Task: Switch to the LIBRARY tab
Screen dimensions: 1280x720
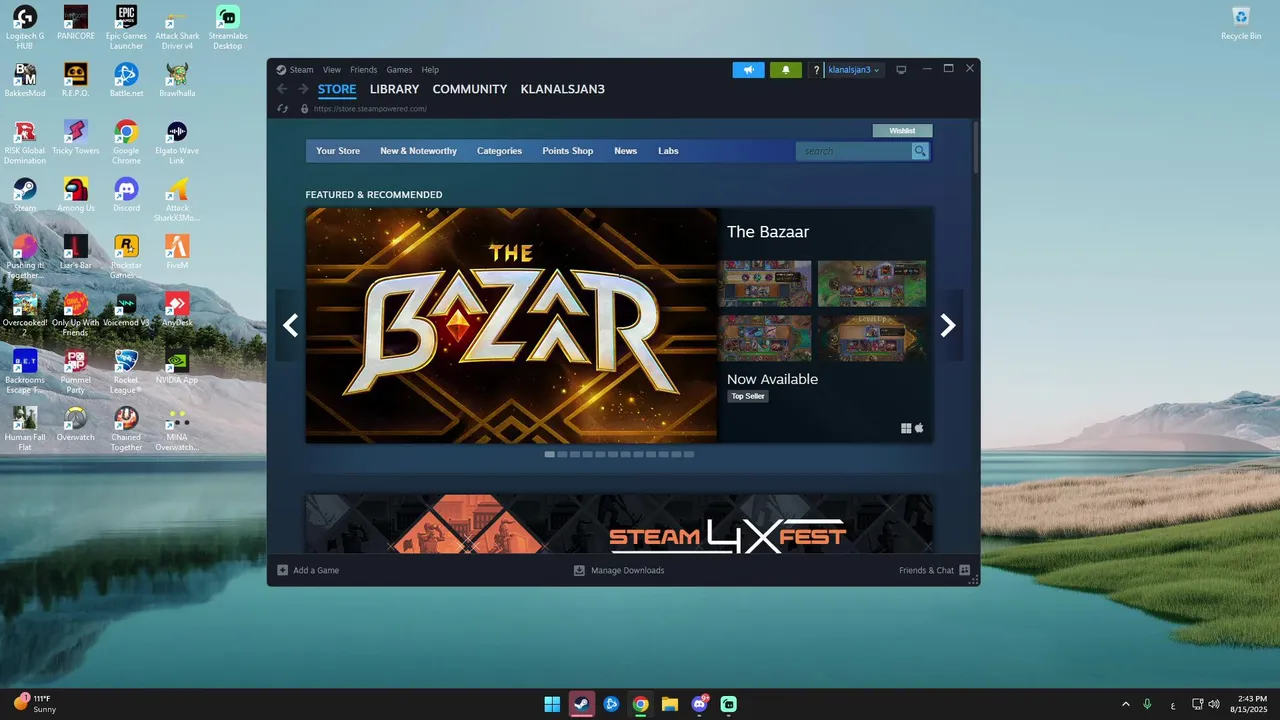Action: click(x=394, y=89)
